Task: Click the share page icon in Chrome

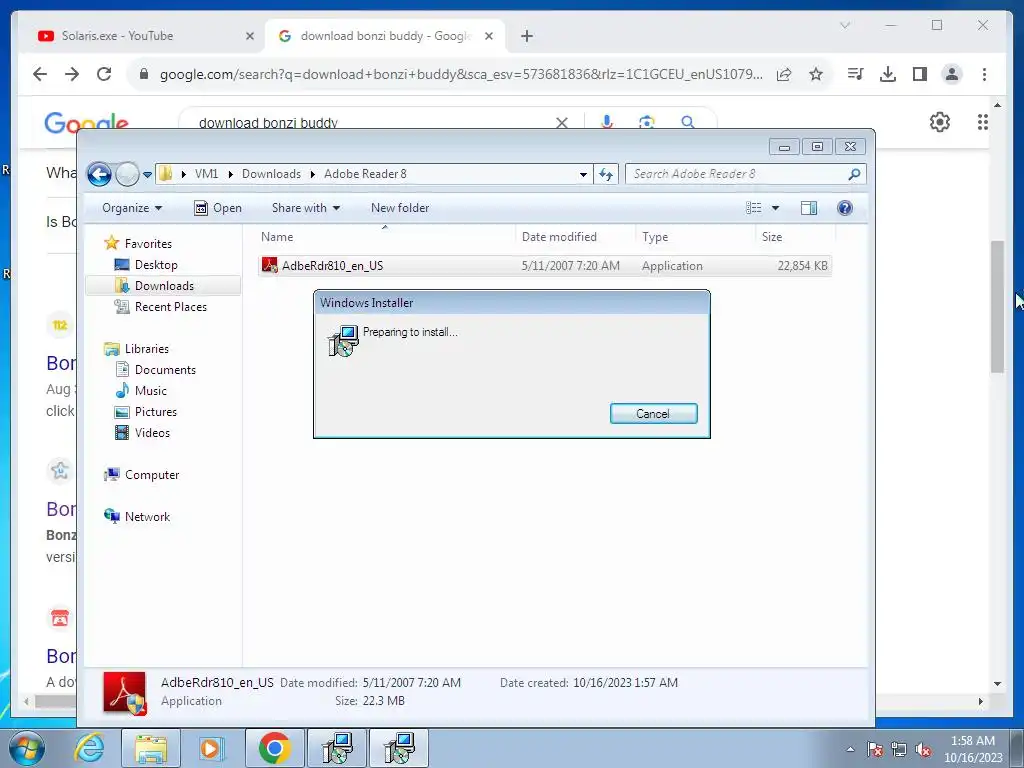Action: coord(784,74)
